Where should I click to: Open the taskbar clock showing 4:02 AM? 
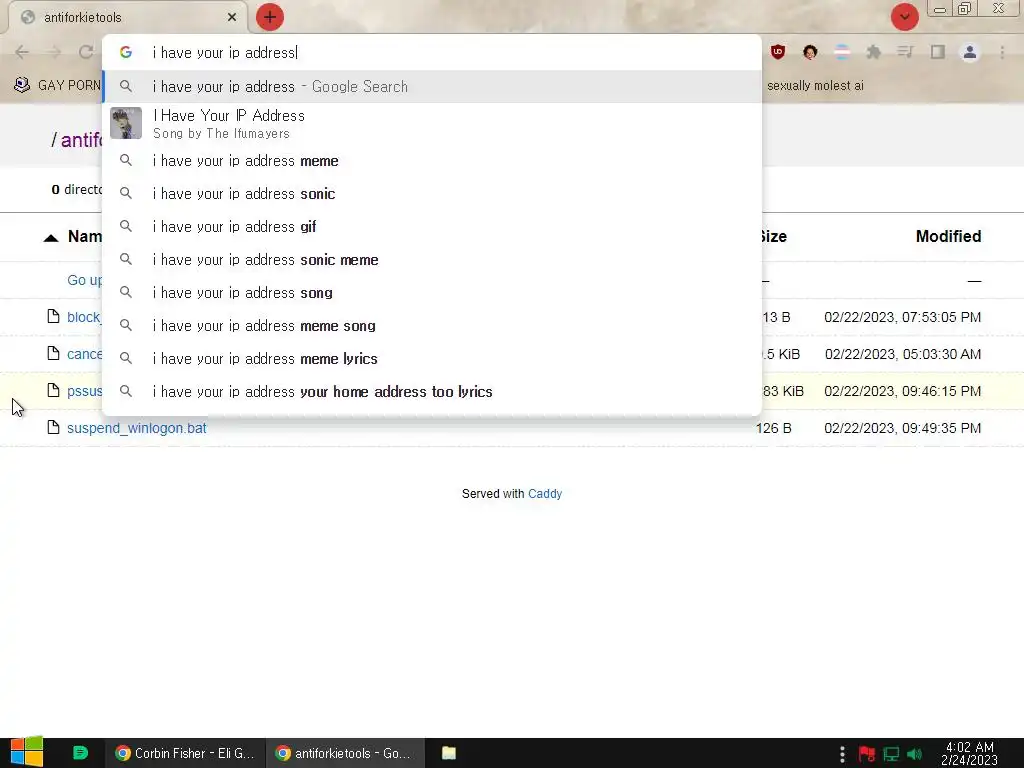tap(969, 753)
